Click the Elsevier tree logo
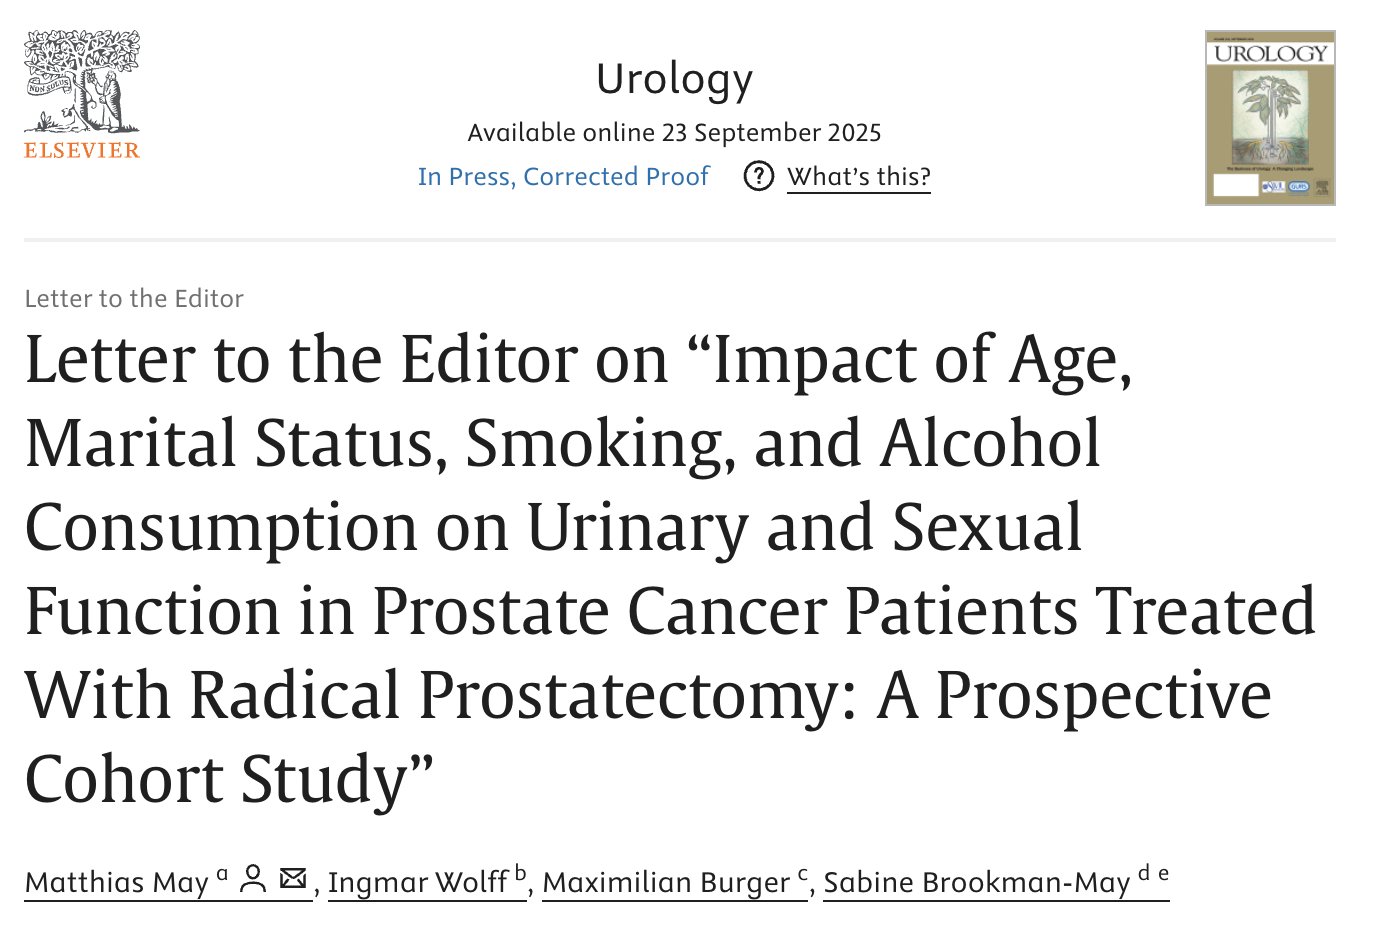Screen dimensions: 1392x942 (x=82, y=82)
